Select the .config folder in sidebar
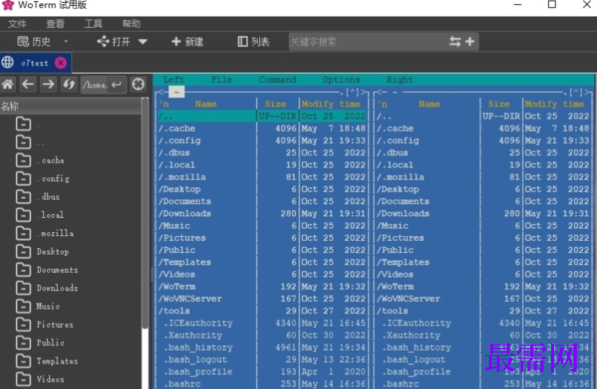Viewport: 597px width, 389px height. coord(53,179)
